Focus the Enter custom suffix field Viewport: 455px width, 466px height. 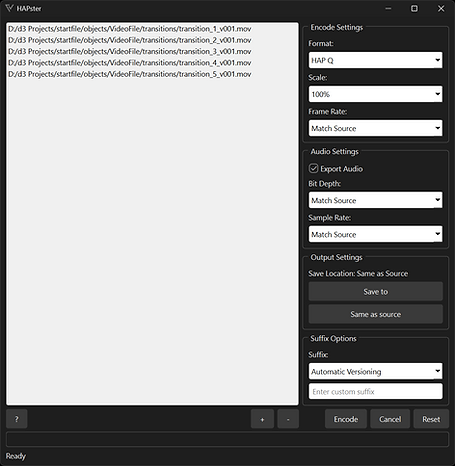(376, 391)
